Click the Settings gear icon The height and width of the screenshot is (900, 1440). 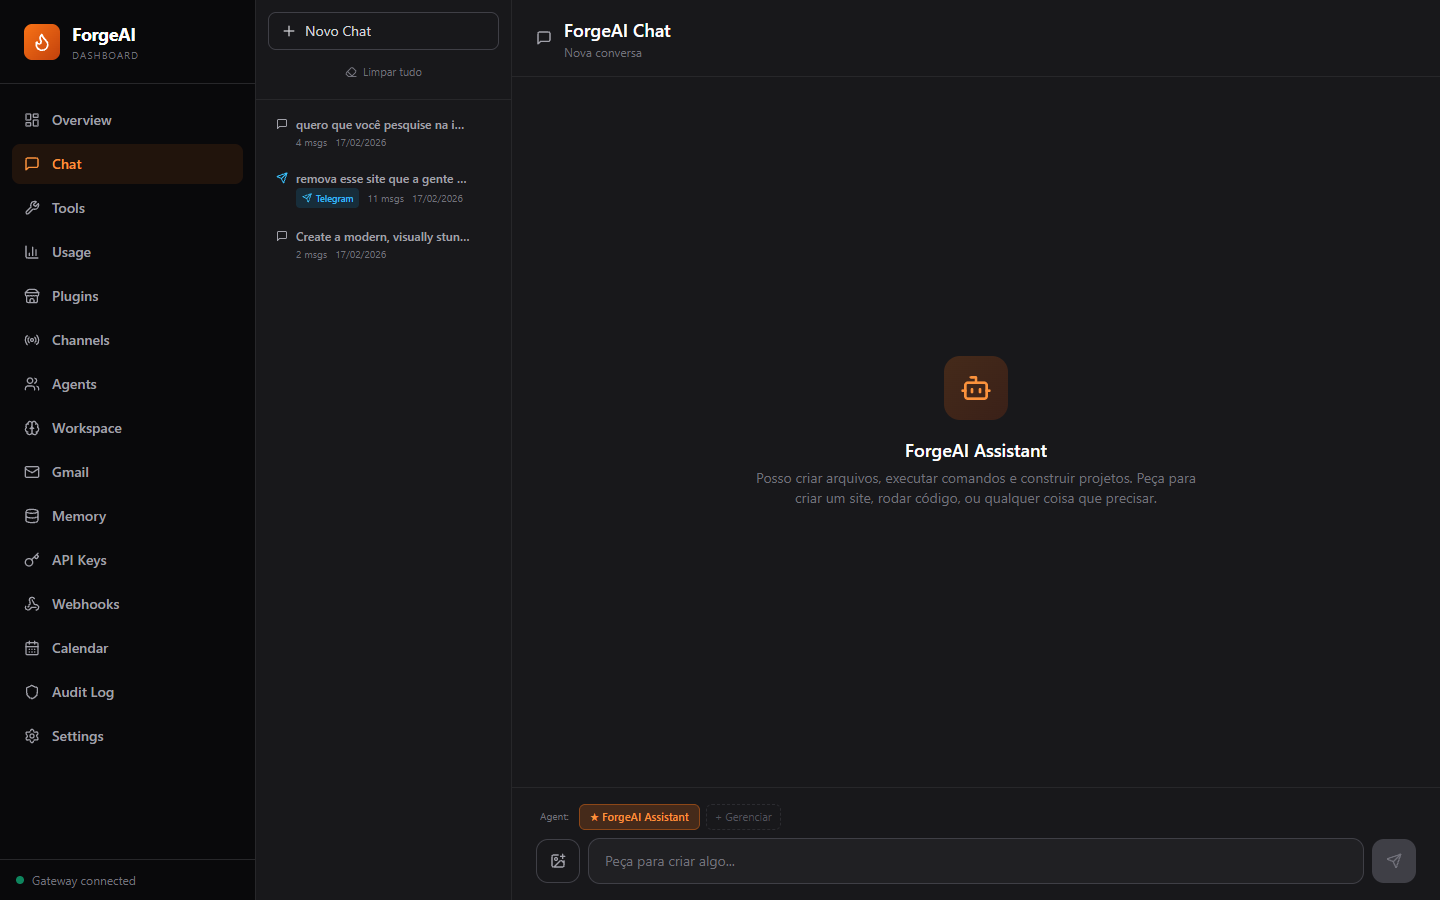[x=32, y=736]
